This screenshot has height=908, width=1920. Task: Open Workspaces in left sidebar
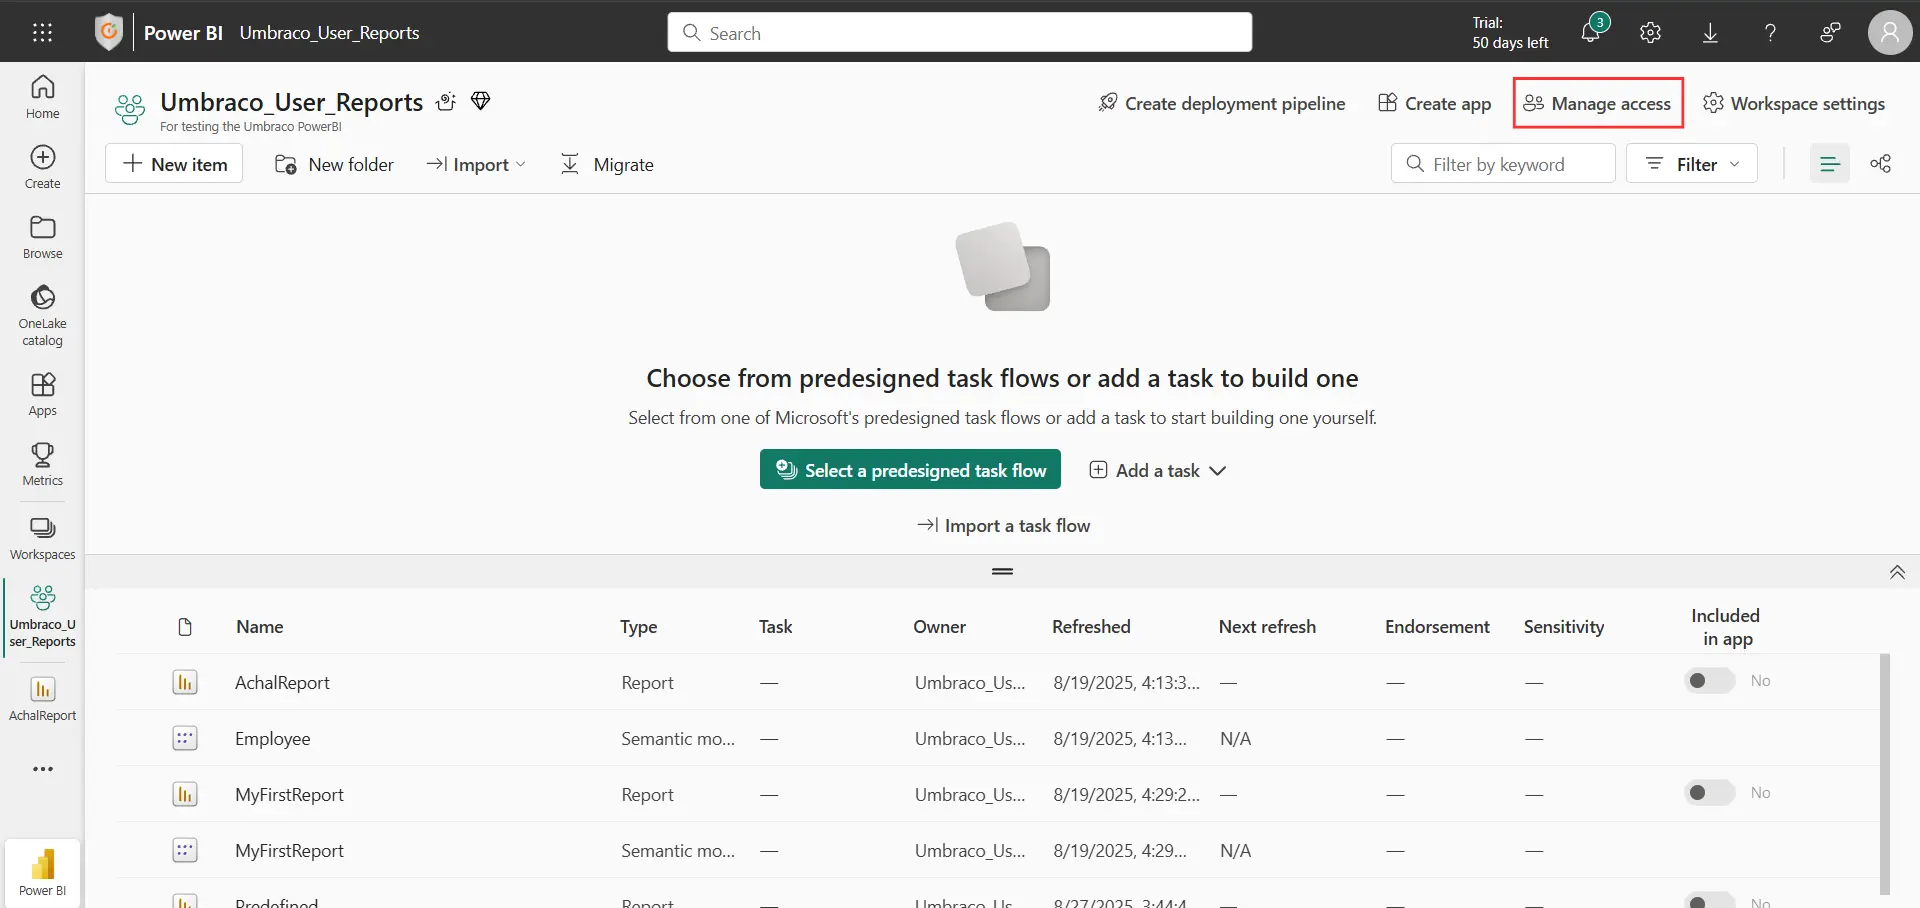[42, 538]
